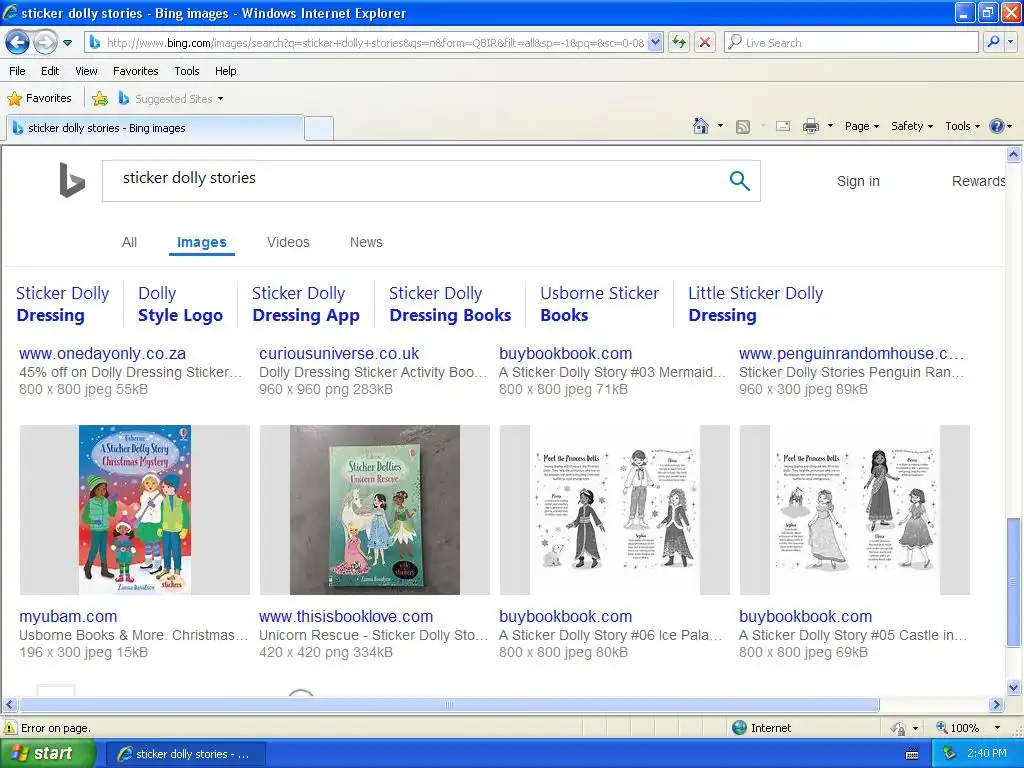Viewport: 1024px width, 768px height.
Task: Open the Tools menu in menu bar
Action: [187, 71]
